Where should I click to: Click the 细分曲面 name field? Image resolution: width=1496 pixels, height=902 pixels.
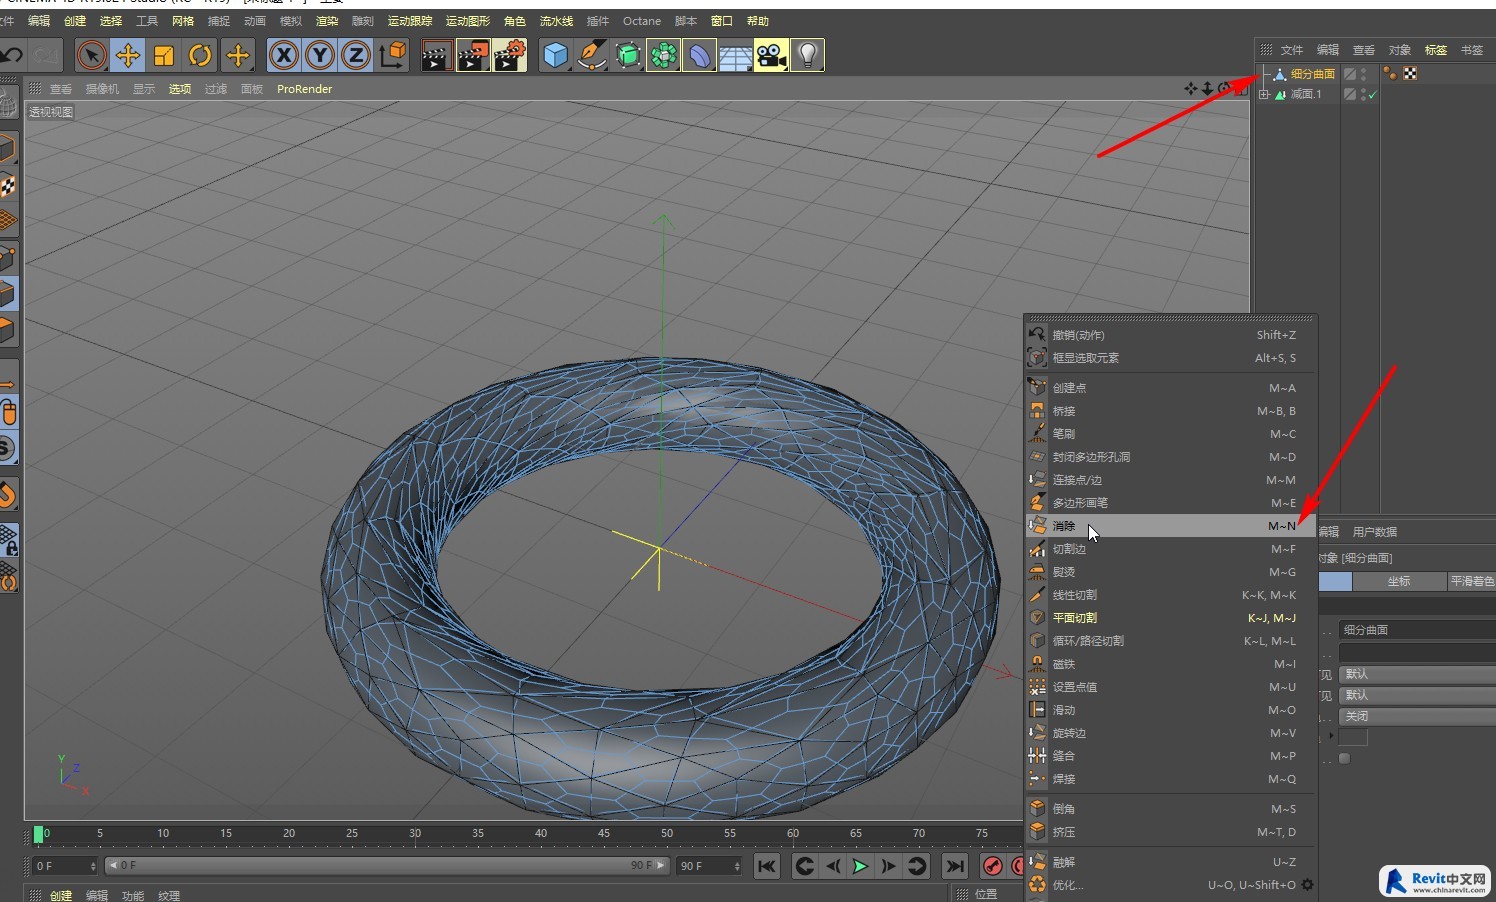[x=1417, y=630]
